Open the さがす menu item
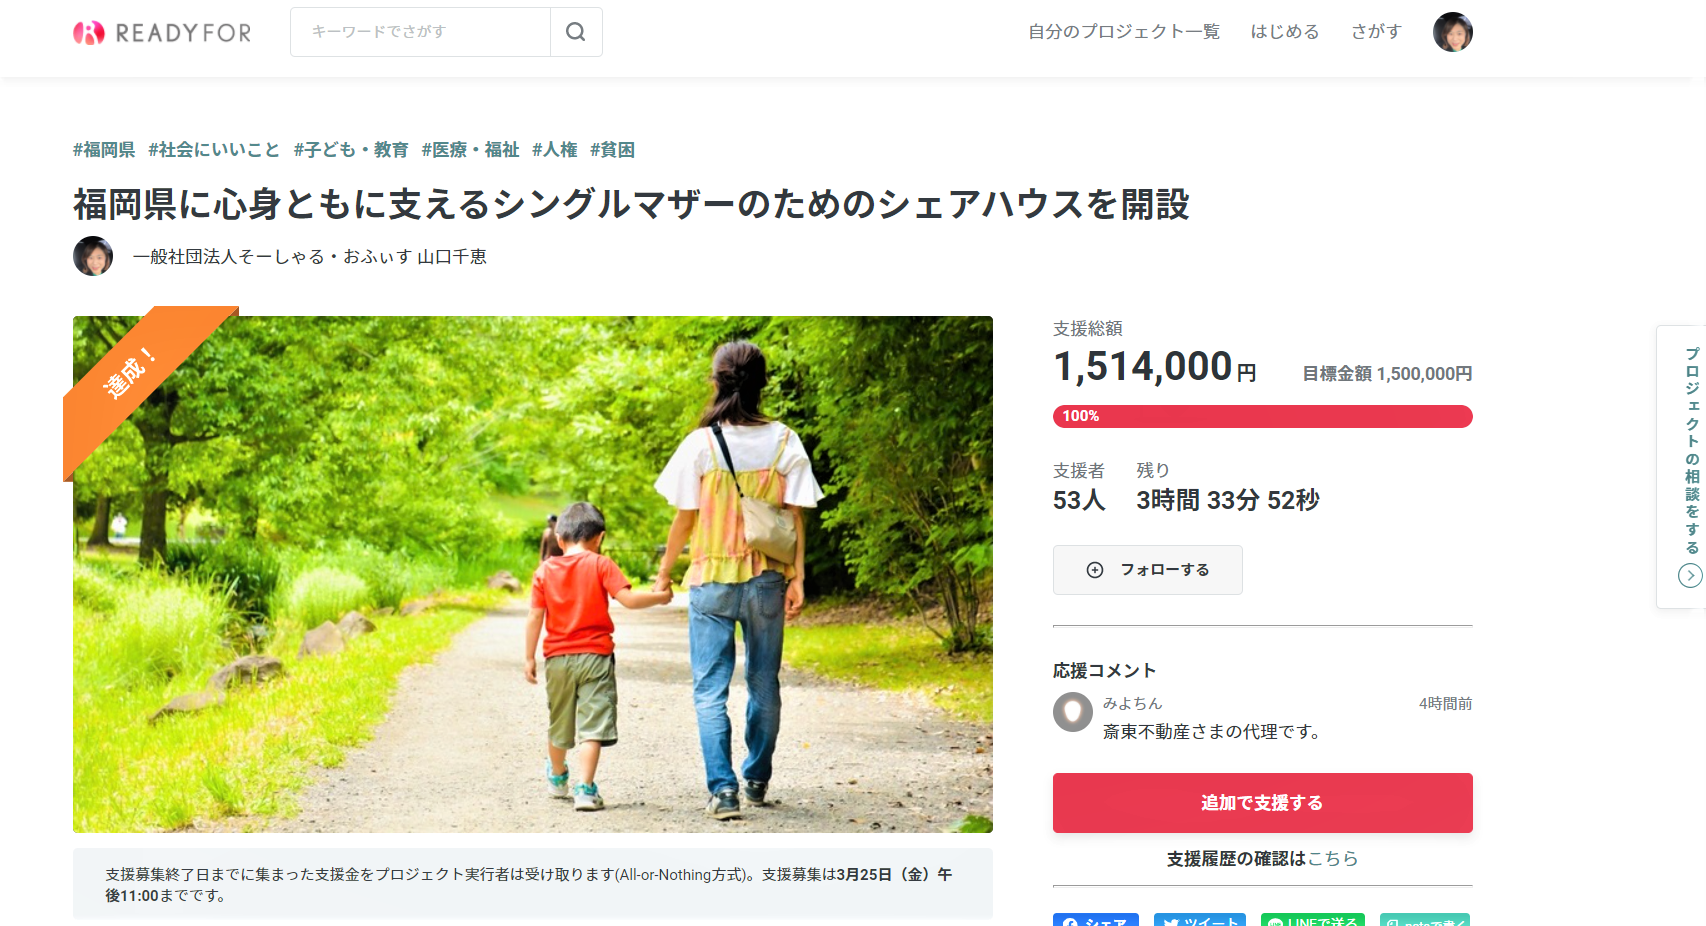Screen dimensions: 1706x926 point(1376,32)
